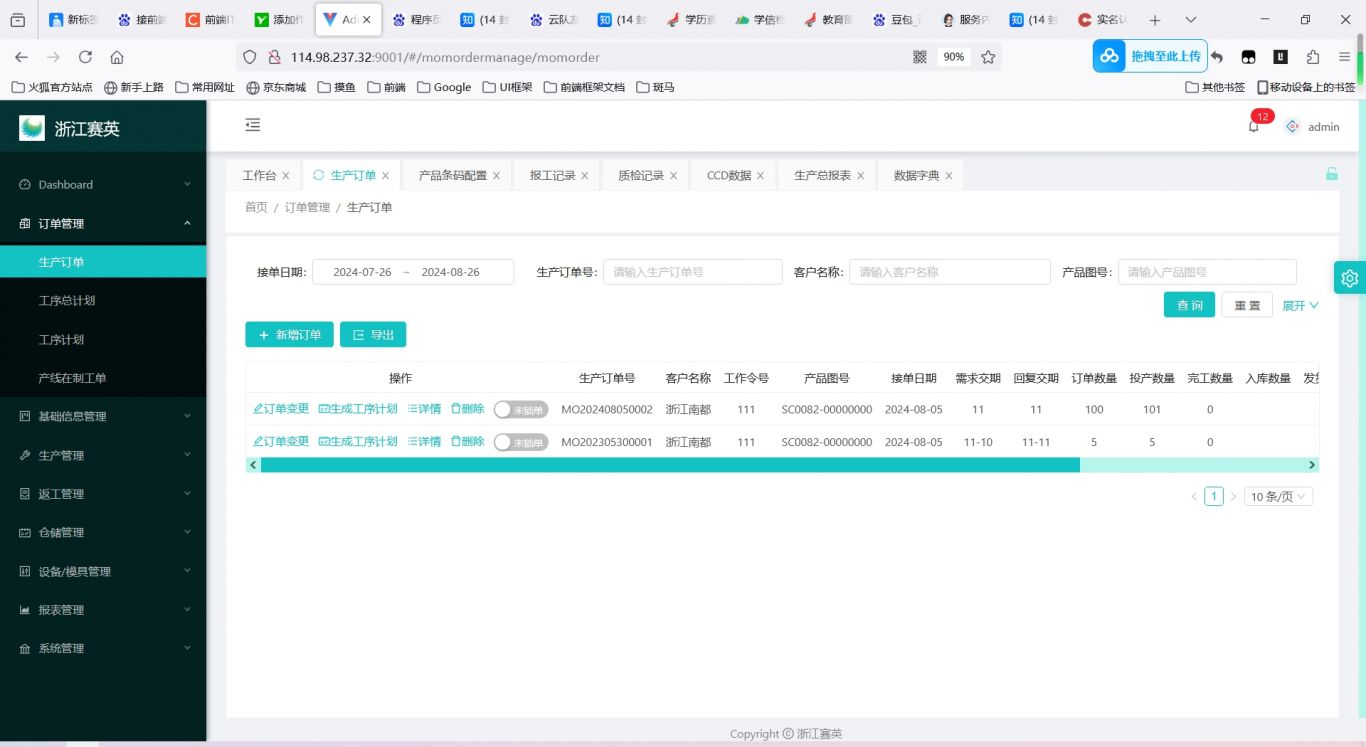
Task: Open the teal settings gear panel
Action: [x=1350, y=278]
